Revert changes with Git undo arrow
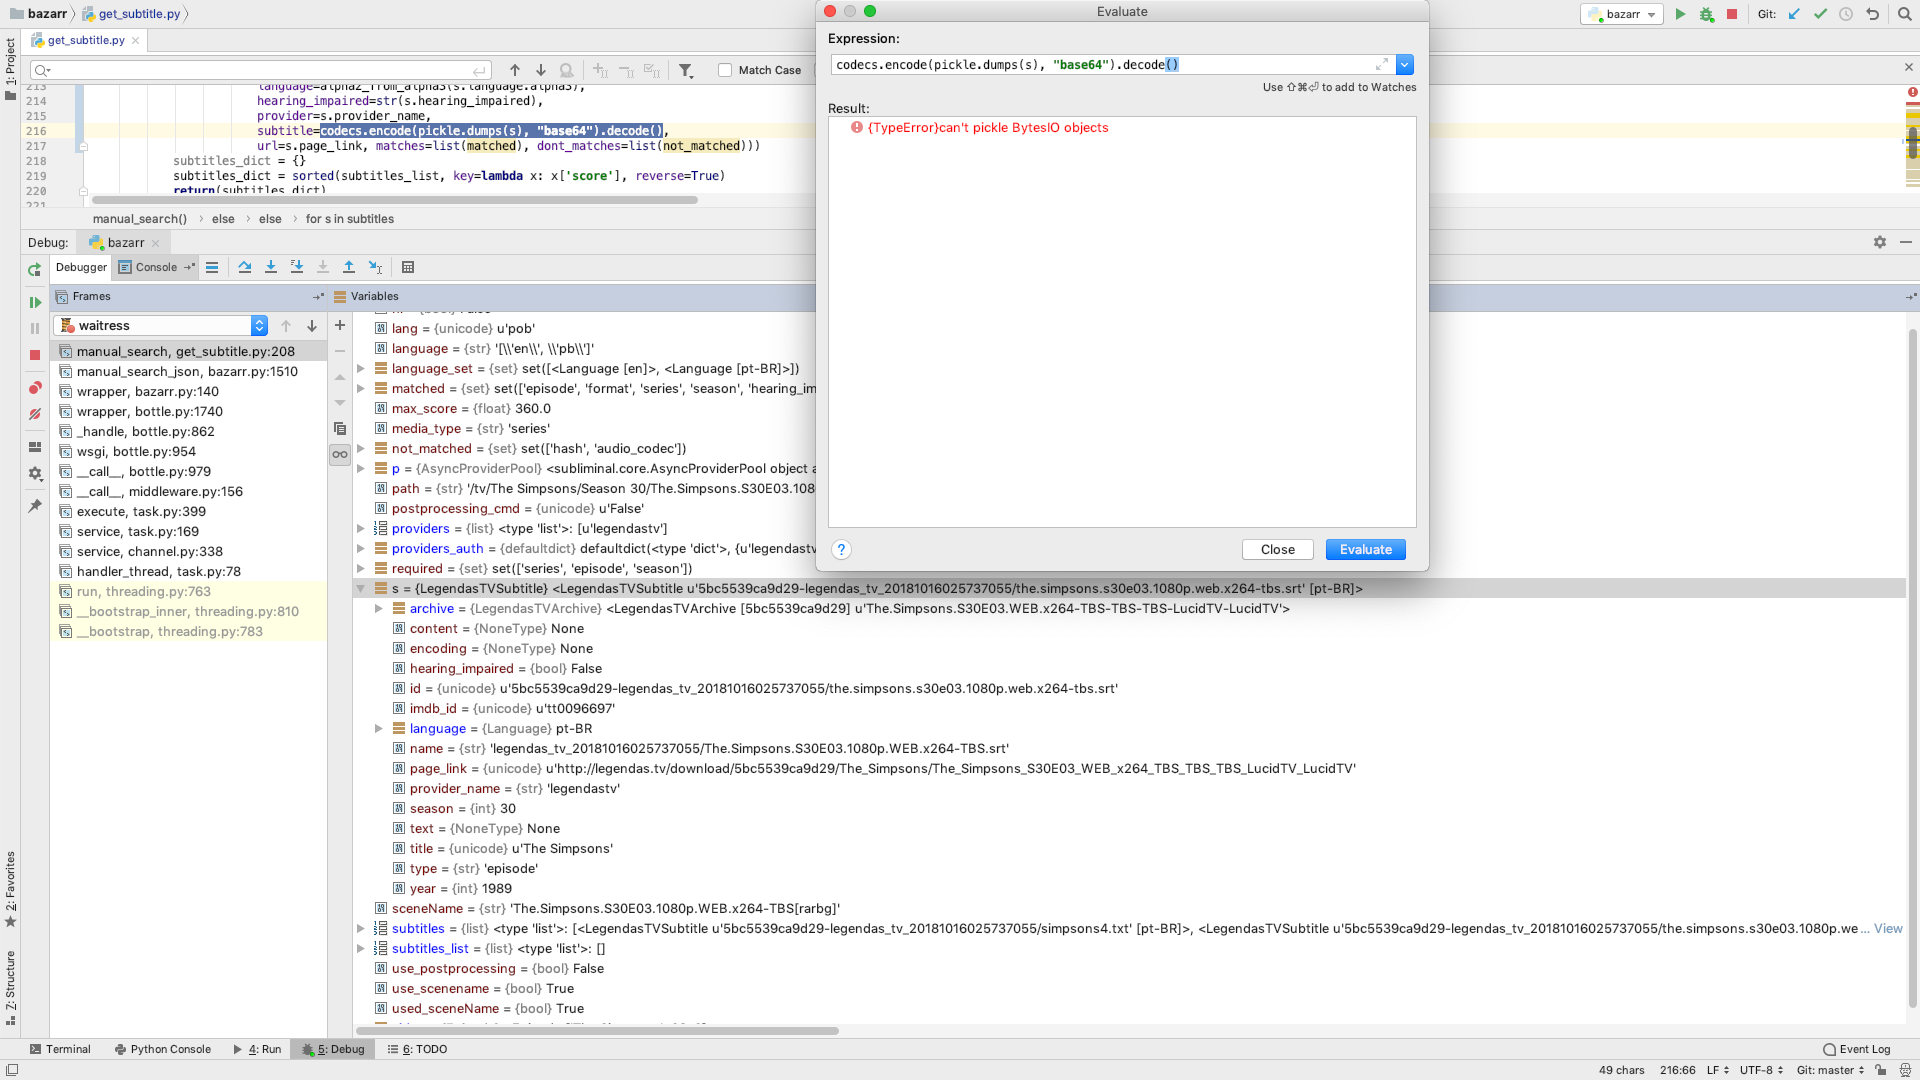Viewport: 1920px width, 1080px height. click(1873, 14)
